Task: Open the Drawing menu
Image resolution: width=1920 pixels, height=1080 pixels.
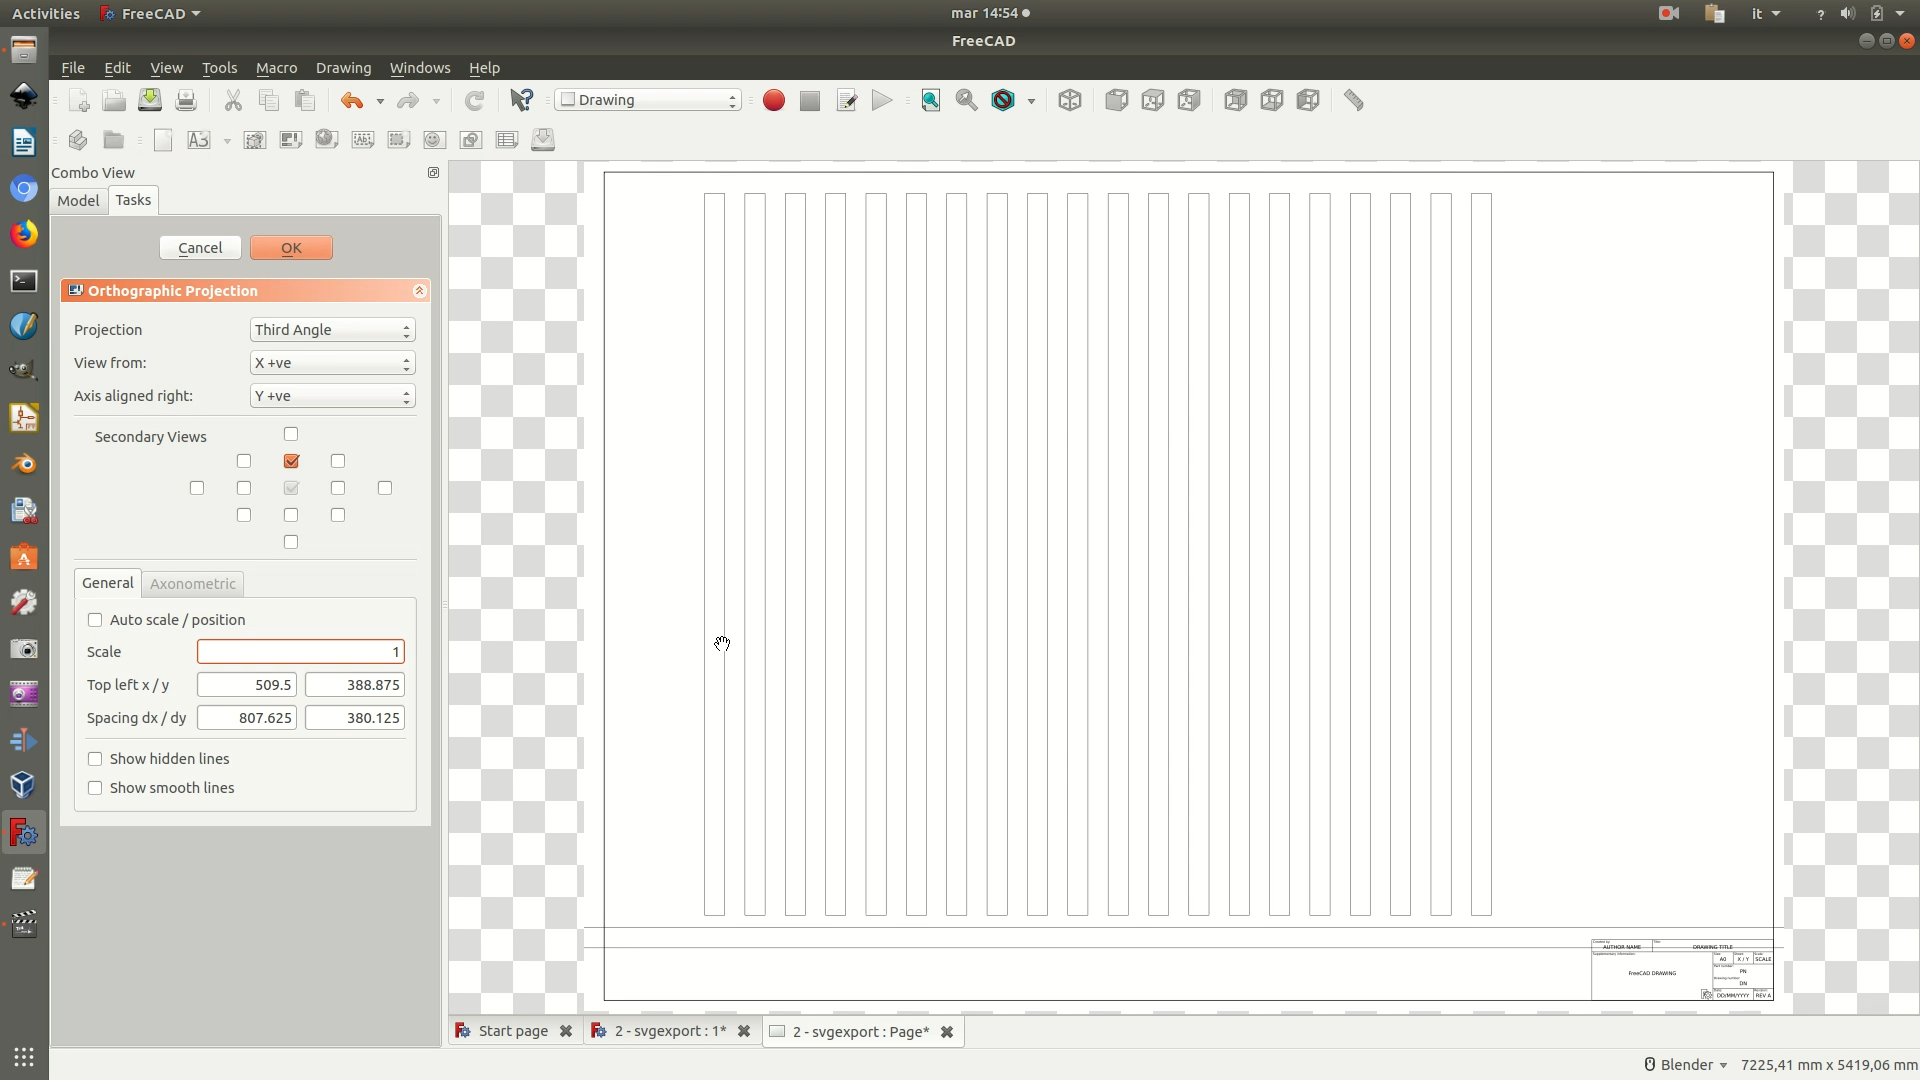Action: point(343,68)
